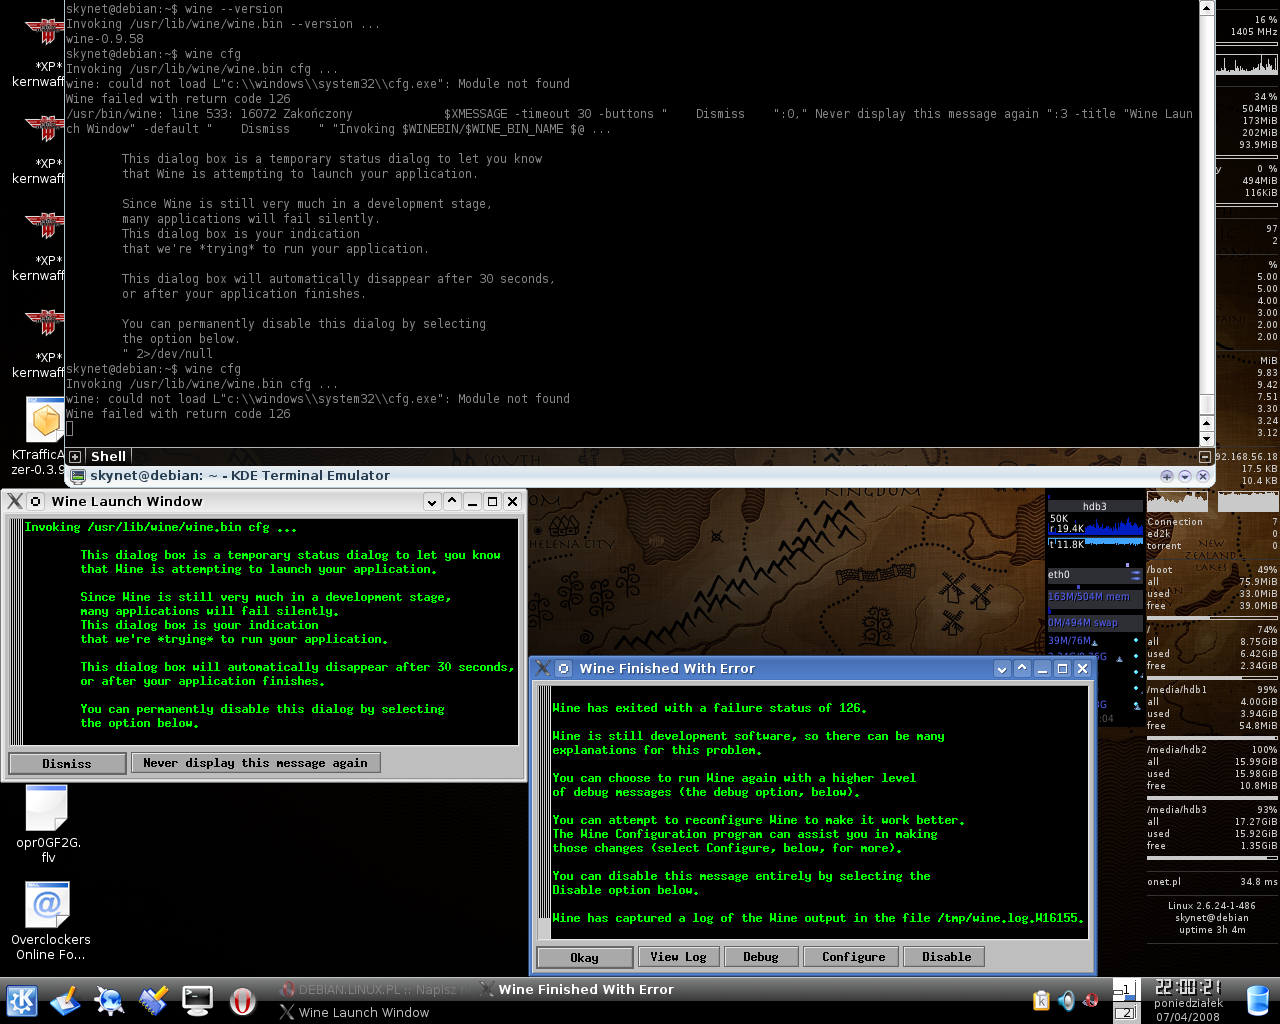The image size is (1280, 1024).
Task: Open the terminal launcher in the panel
Action: tap(197, 1000)
